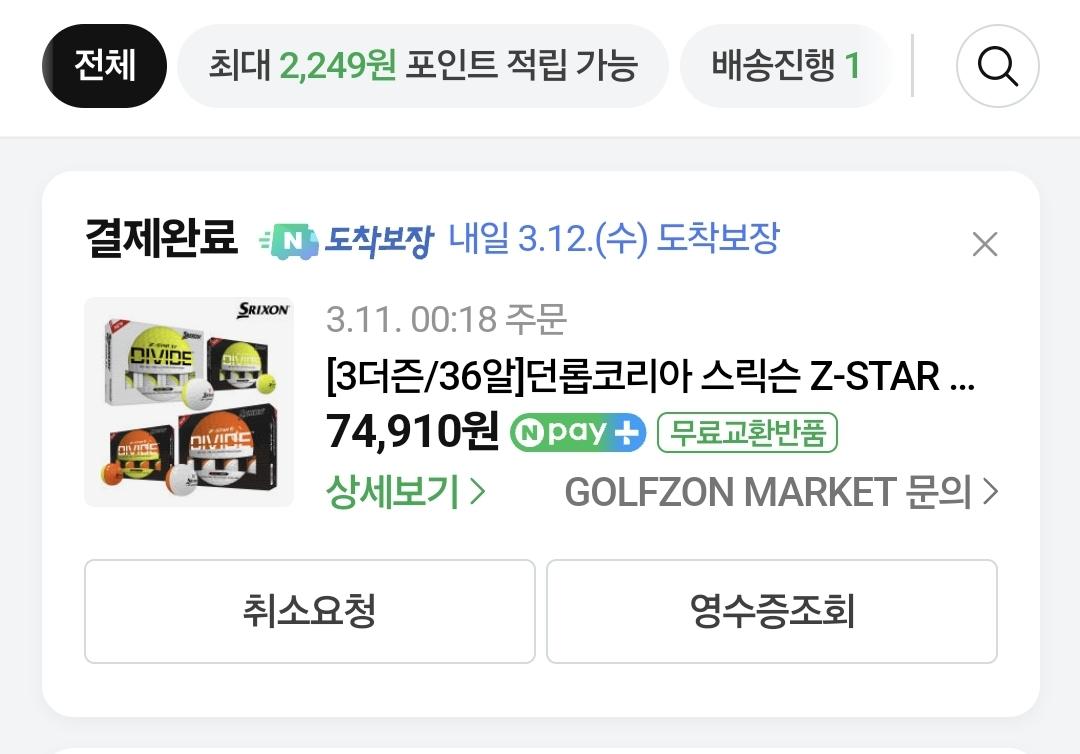The height and width of the screenshot is (754, 1080).
Task: Tap the N delivery truck icon
Action: pos(289,242)
